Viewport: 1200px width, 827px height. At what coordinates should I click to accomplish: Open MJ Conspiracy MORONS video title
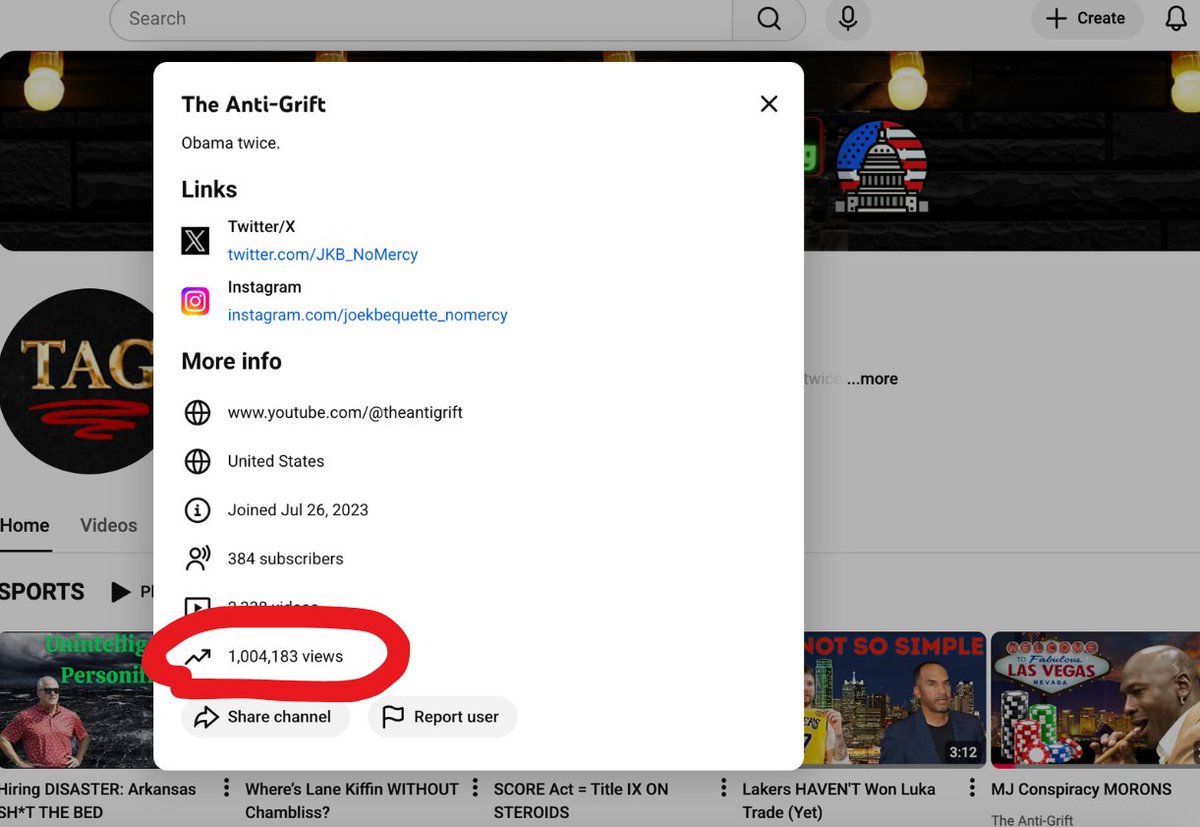tap(1081, 789)
